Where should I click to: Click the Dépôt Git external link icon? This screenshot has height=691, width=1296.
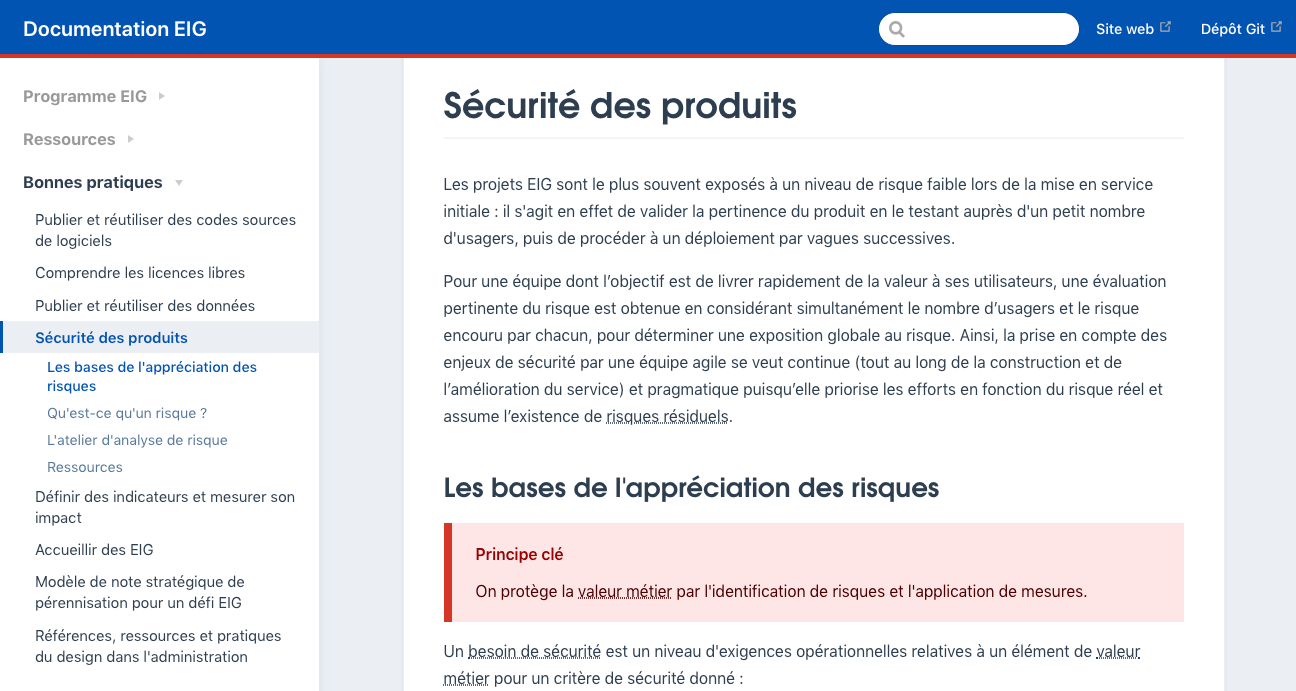click(x=1276, y=28)
